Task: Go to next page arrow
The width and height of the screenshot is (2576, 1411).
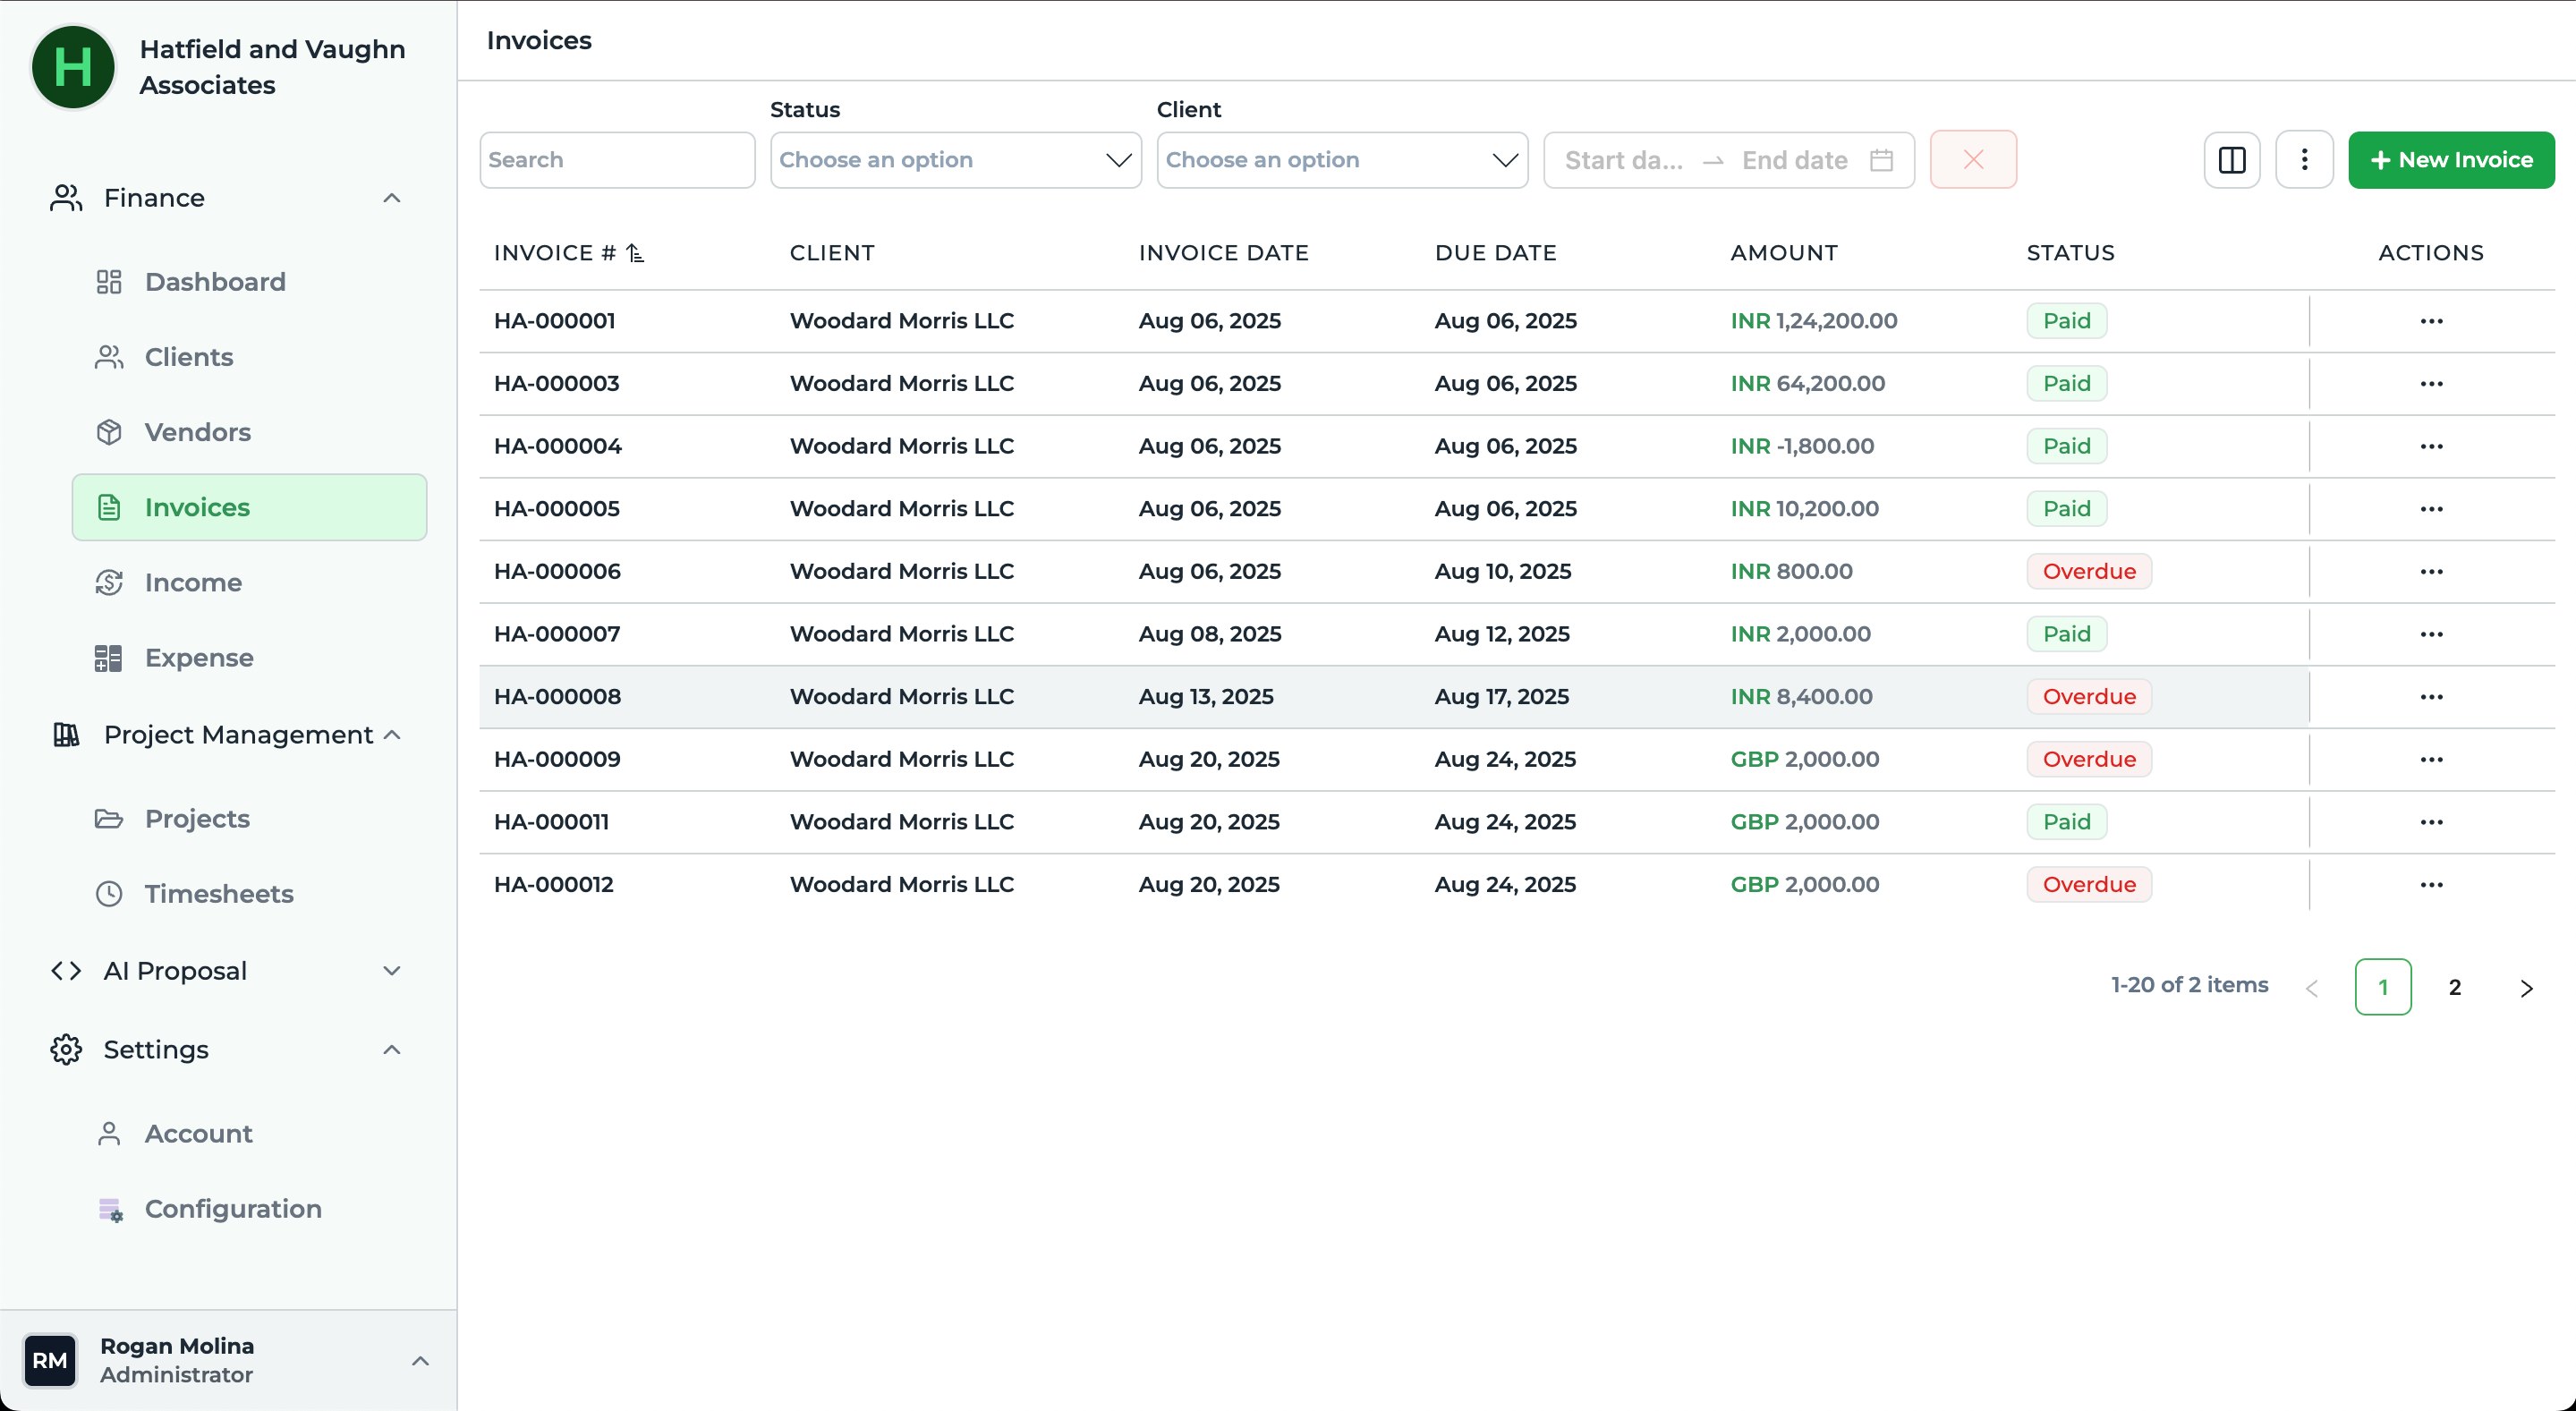Action: 2526,988
